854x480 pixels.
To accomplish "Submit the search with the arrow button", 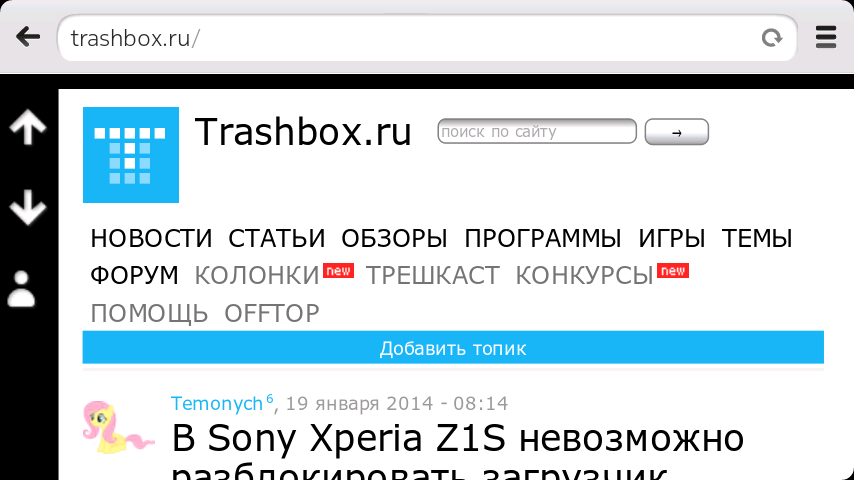I will pos(677,132).
